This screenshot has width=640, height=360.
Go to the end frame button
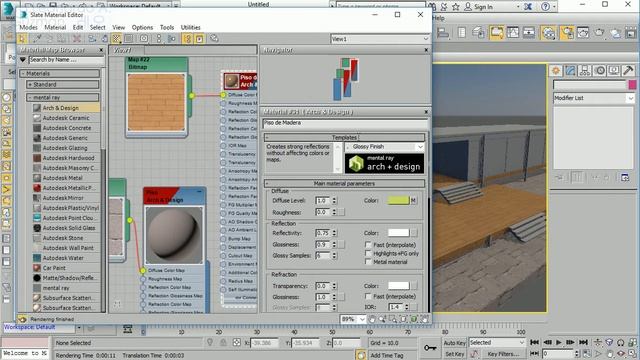point(584,342)
